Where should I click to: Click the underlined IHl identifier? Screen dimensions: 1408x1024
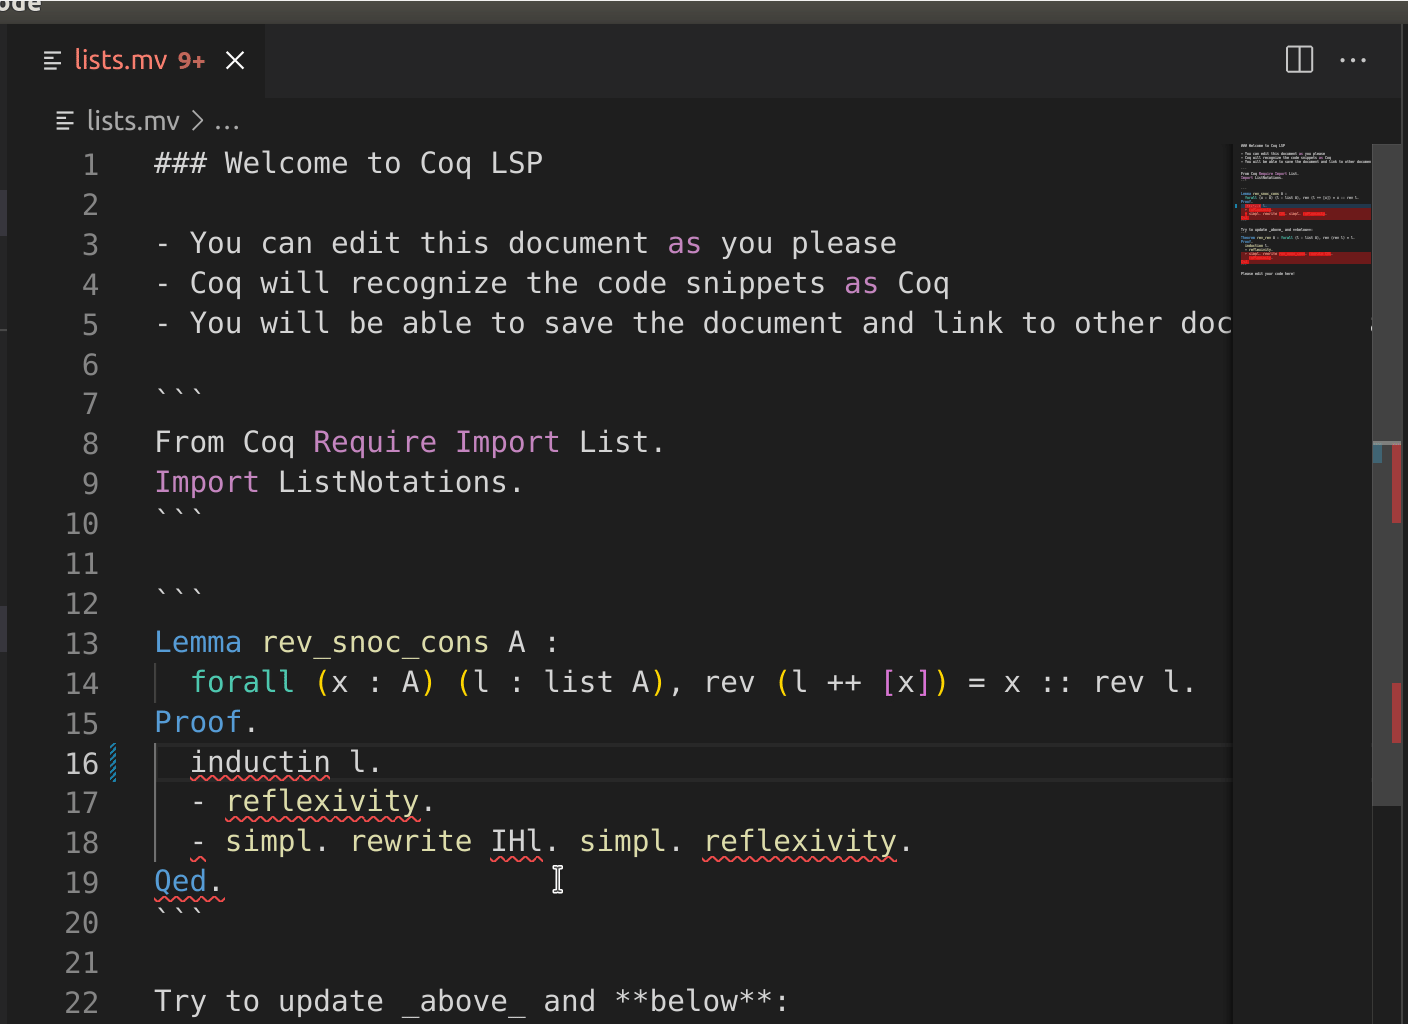[x=516, y=841]
